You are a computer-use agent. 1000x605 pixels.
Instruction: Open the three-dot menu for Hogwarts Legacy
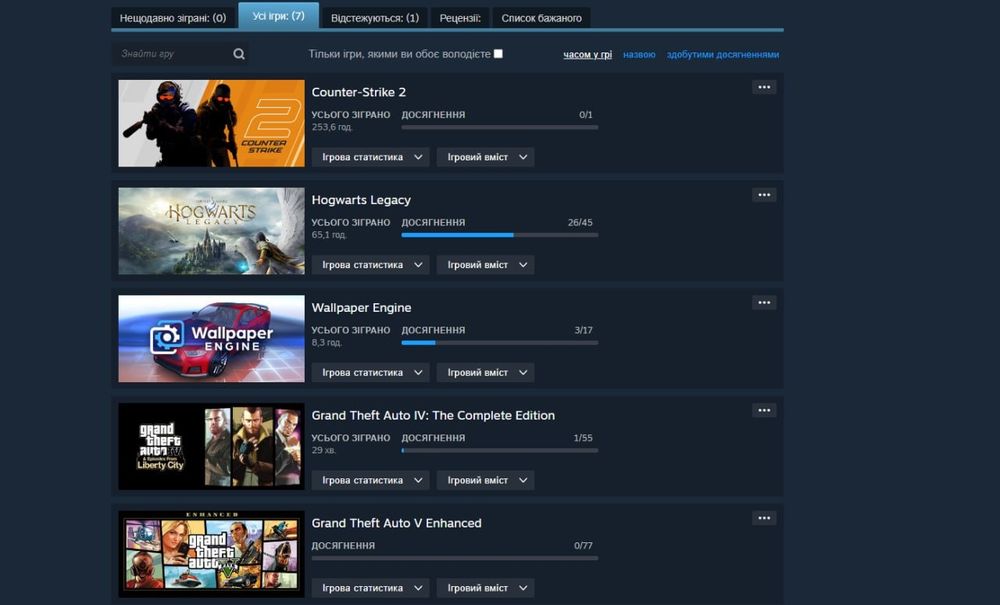coord(764,195)
